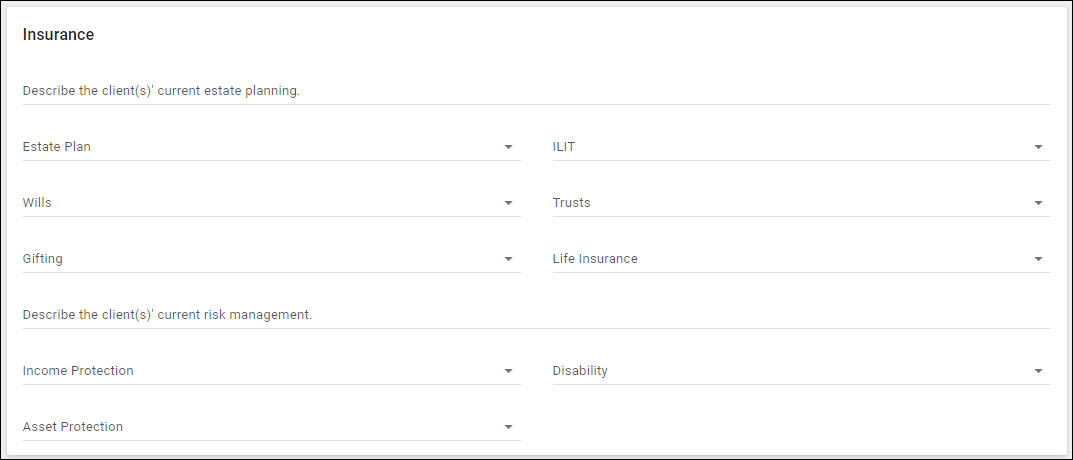
Task: Click the Wills dropdown arrow
Action: [509, 204]
